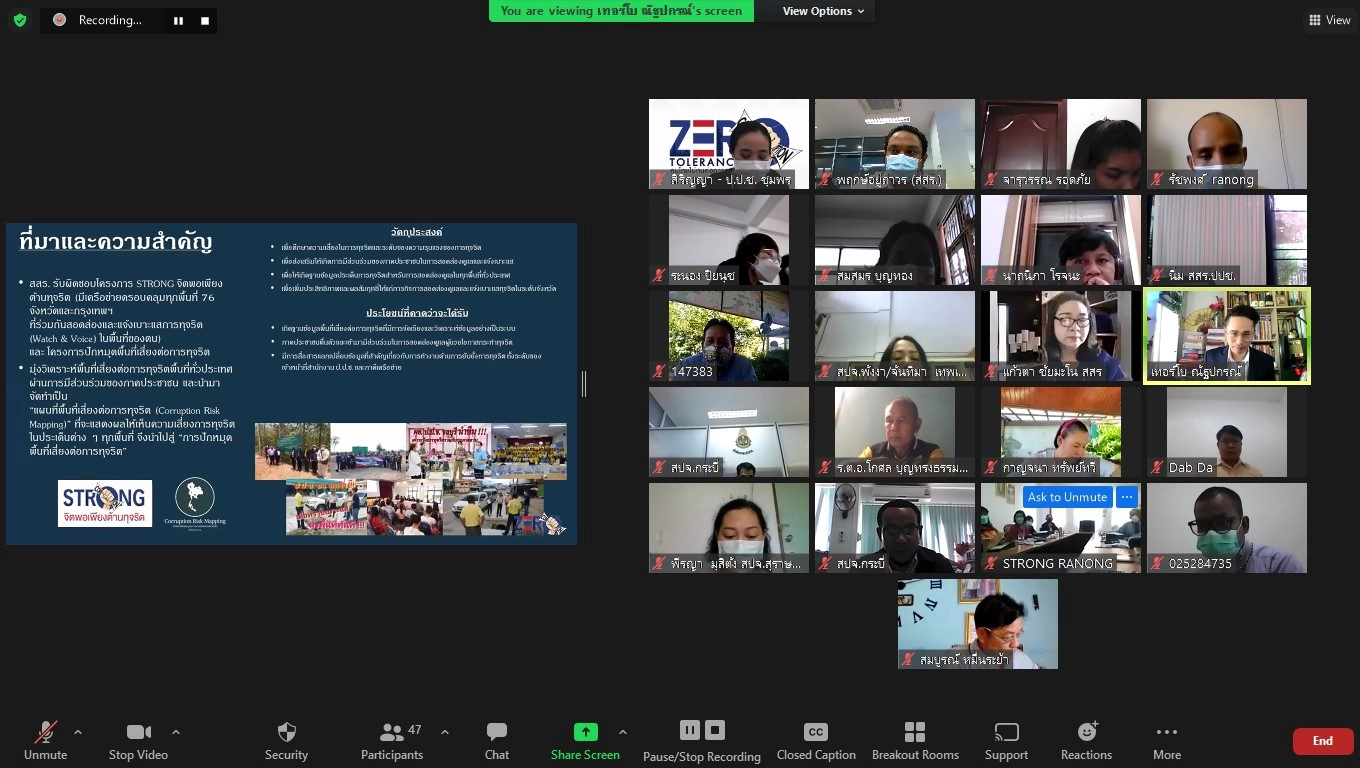This screenshot has width=1360, height=768.
Task: Select the Dab Da participant video tile
Action: (1226, 432)
